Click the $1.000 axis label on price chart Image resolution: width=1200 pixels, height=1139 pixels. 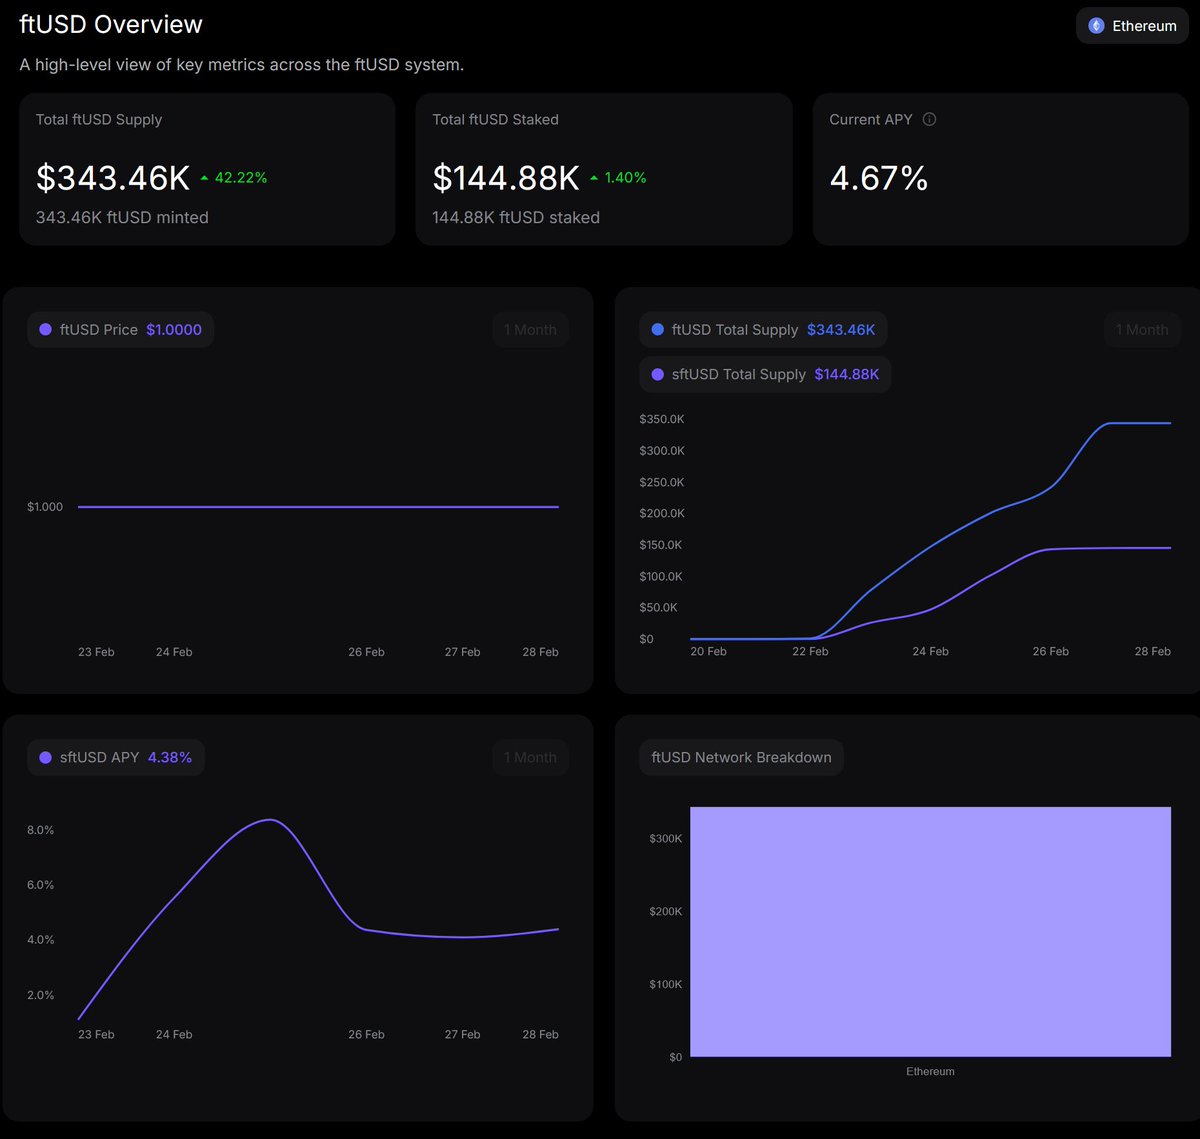tap(45, 507)
